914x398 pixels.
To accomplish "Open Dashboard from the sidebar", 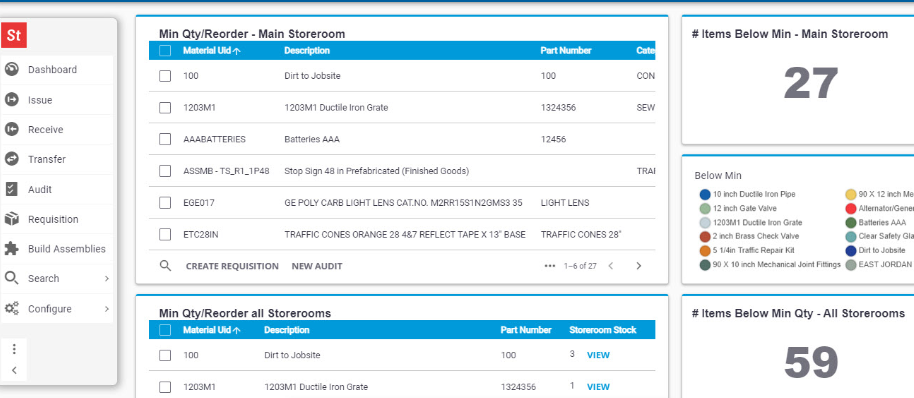I will (52, 69).
